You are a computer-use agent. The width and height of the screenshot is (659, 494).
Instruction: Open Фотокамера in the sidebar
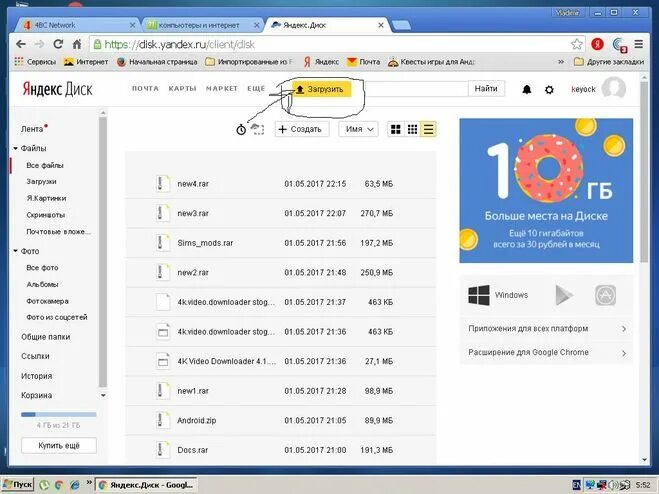[47, 301]
